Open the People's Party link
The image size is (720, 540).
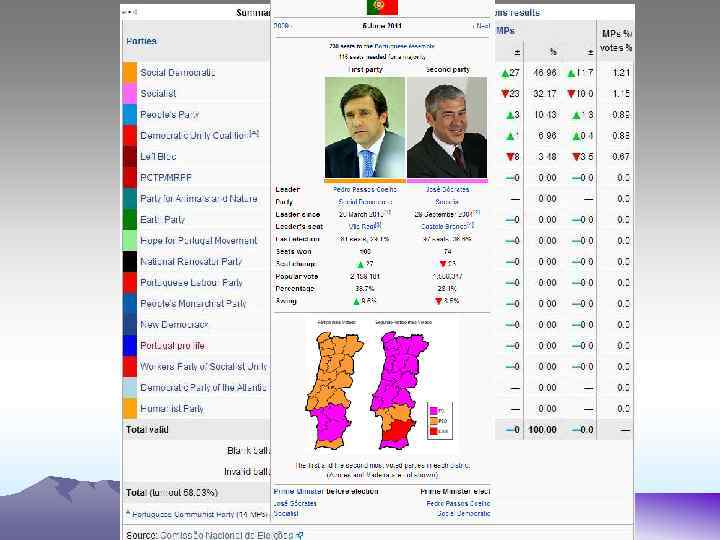169,114
